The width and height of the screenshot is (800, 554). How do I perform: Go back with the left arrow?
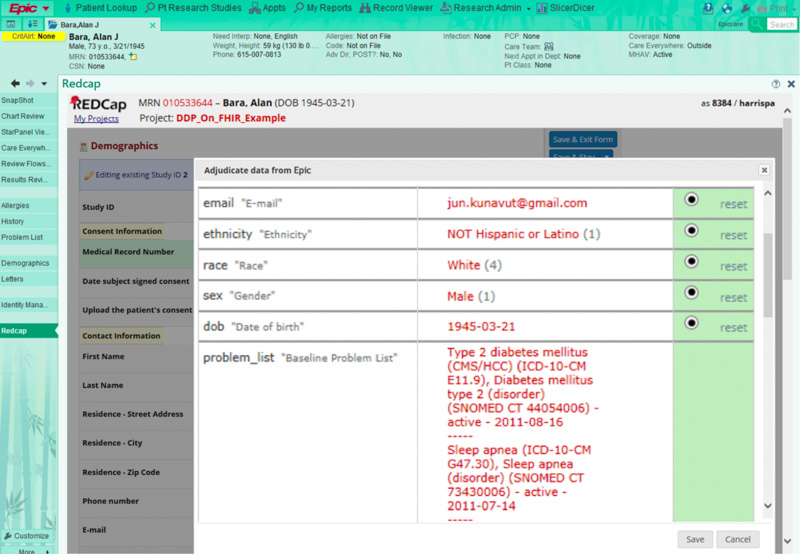[15, 83]
